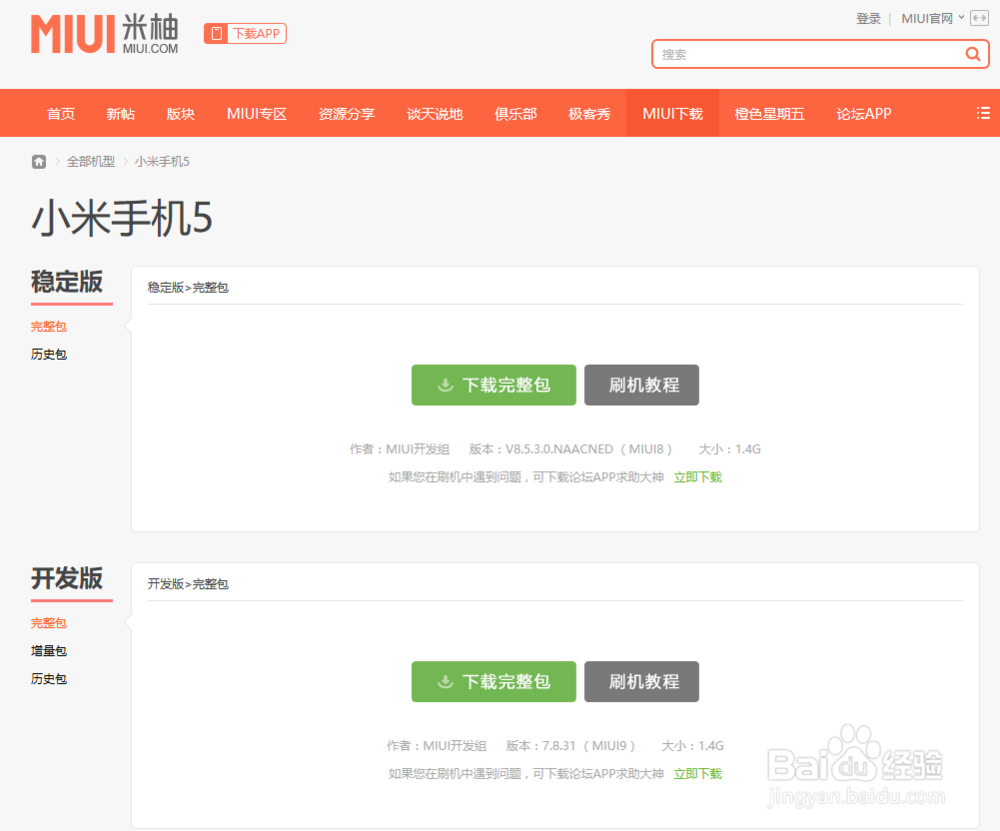The width and height of the screenshot is (1000, 831).
Task: Click 立即下载 link in stable section
Action: [x=698, y=477]
